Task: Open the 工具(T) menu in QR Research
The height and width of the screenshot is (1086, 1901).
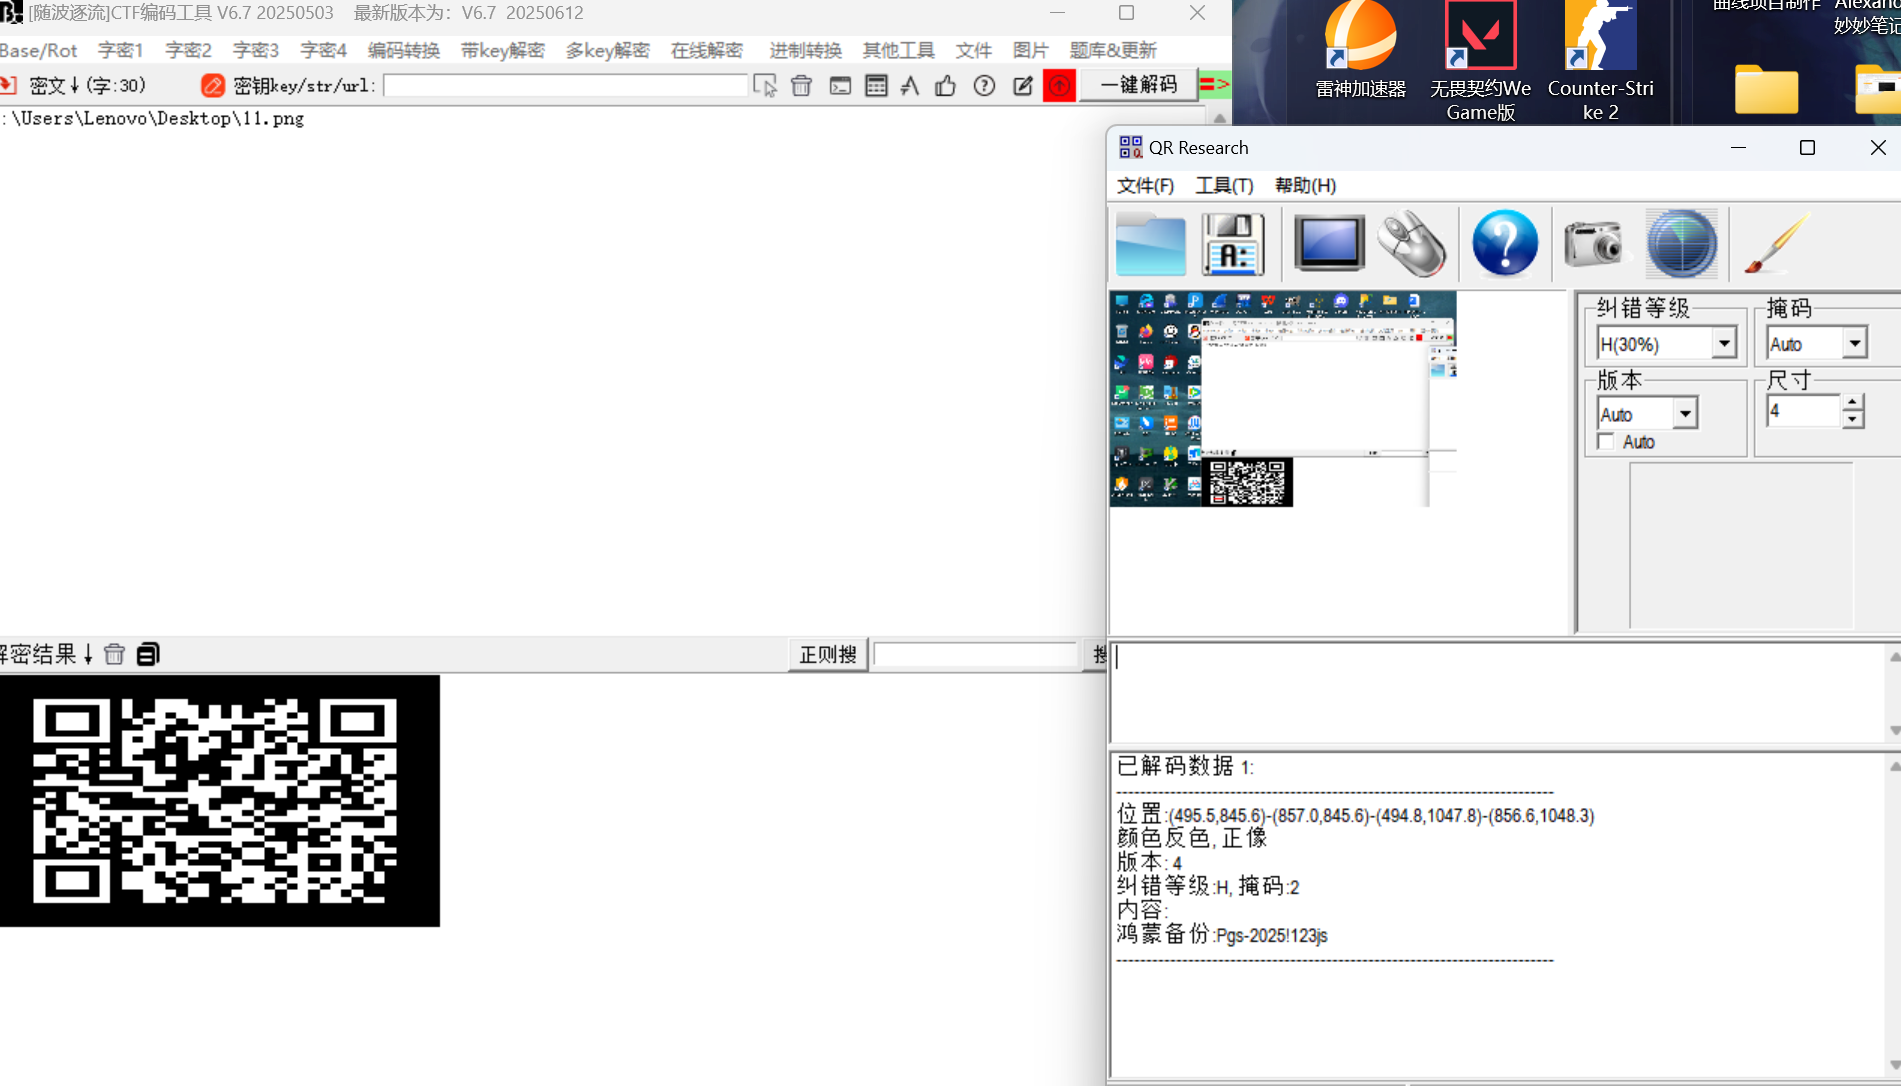Action: [1224, 186]
